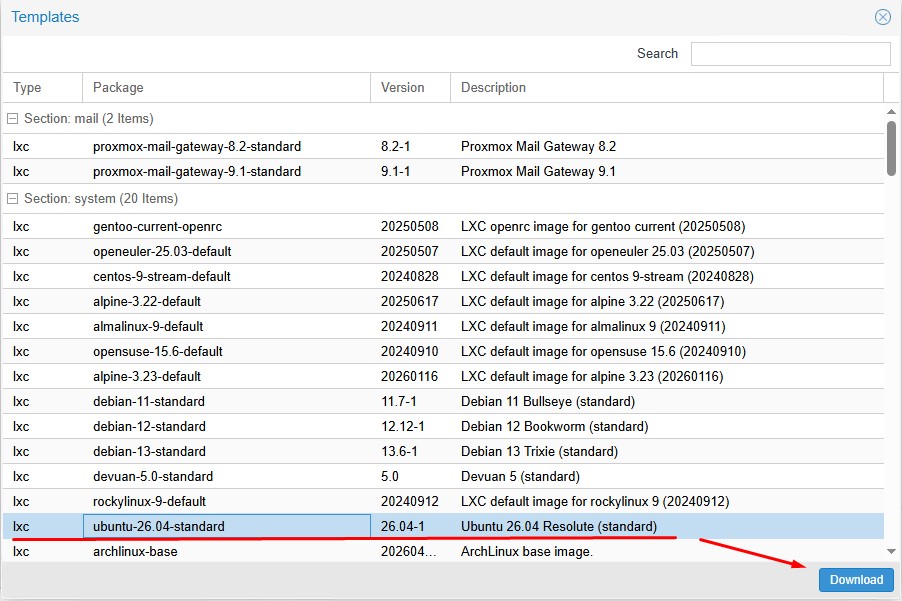
Task: Select gentoo-current-openrc template row
Action: pos(443,227)
